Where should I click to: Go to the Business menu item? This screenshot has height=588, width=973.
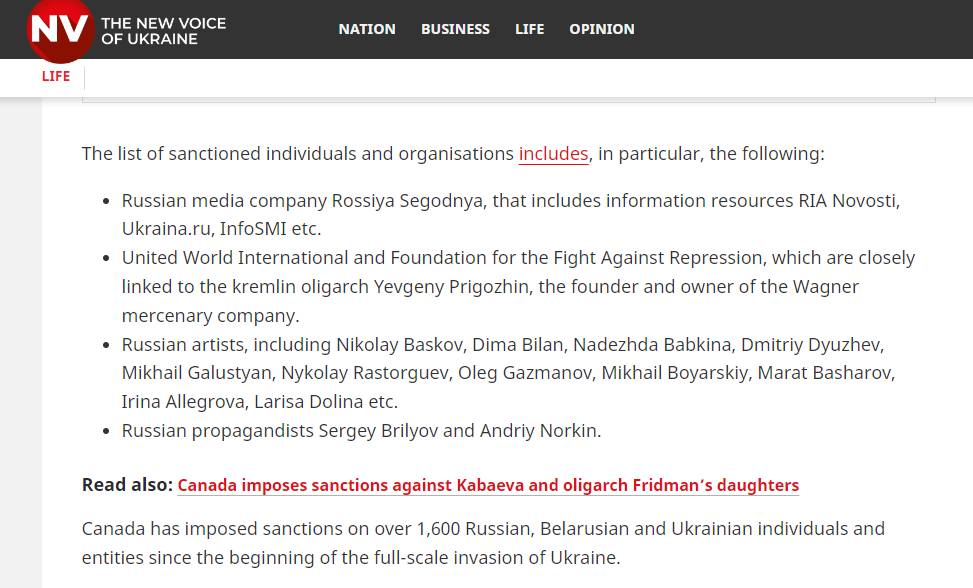pos(455,29)
